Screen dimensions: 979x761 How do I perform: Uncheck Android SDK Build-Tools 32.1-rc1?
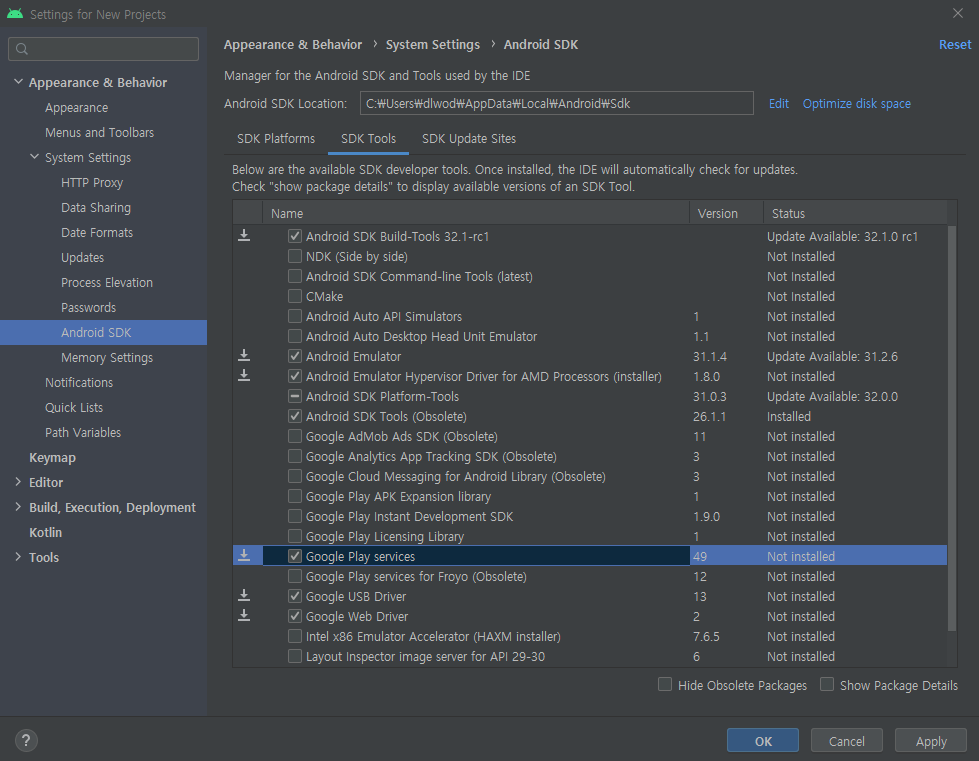tap(295, 236)
